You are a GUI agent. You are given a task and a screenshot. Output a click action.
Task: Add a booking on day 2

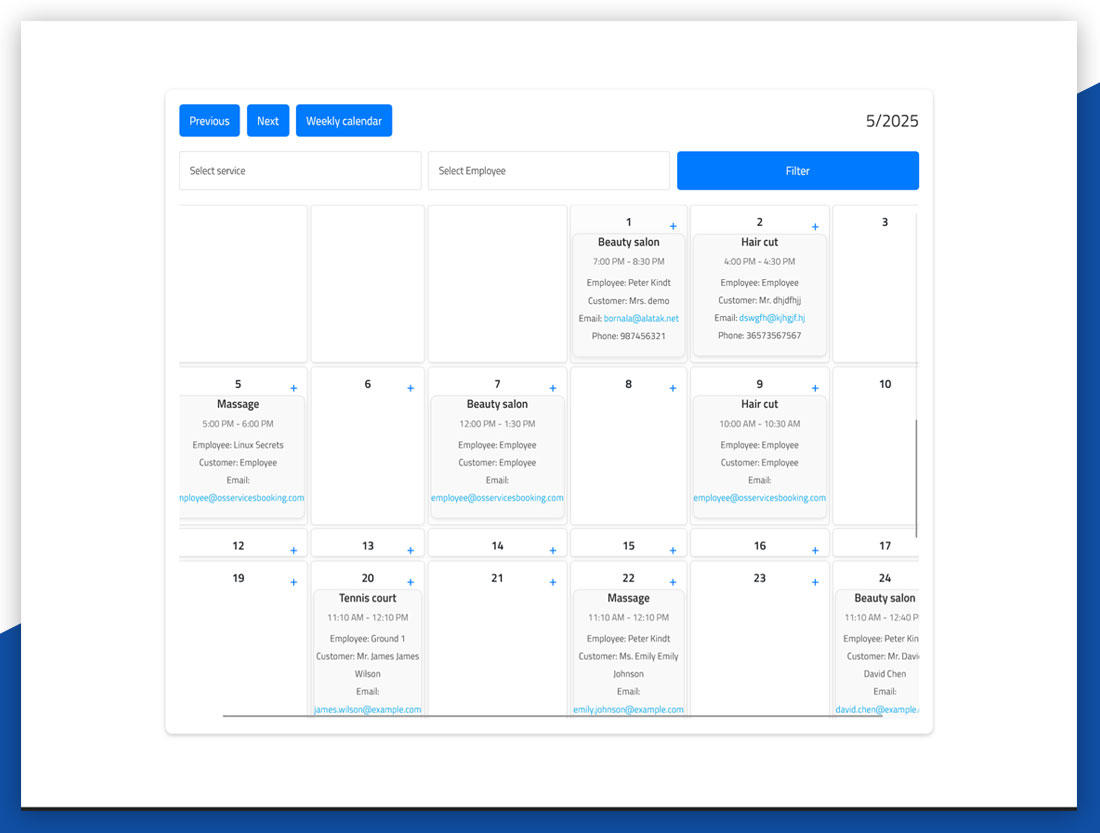point(815,227)
